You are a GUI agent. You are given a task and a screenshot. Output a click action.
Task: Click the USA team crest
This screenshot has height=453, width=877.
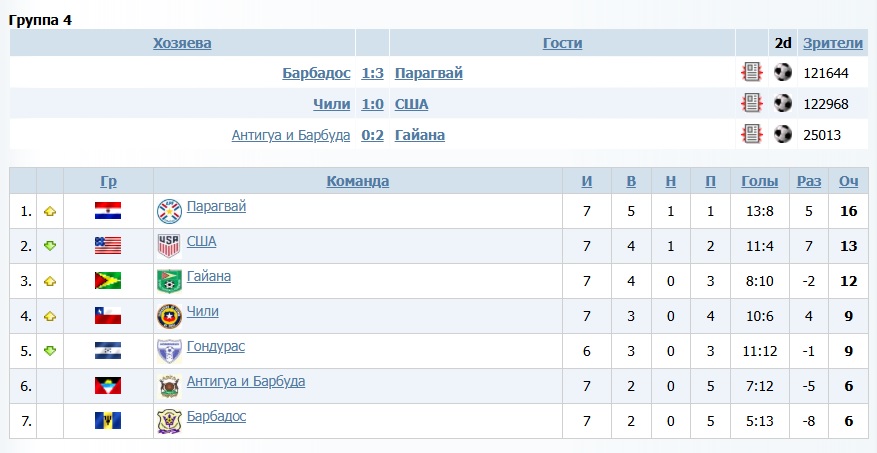168,246
